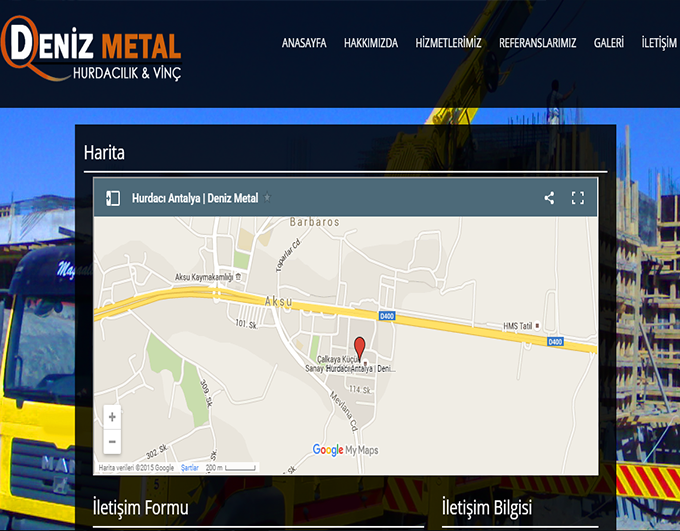Open the map sidebar panel toggle
This screenshot has height=531, width=680.
[x=113, y=198]
